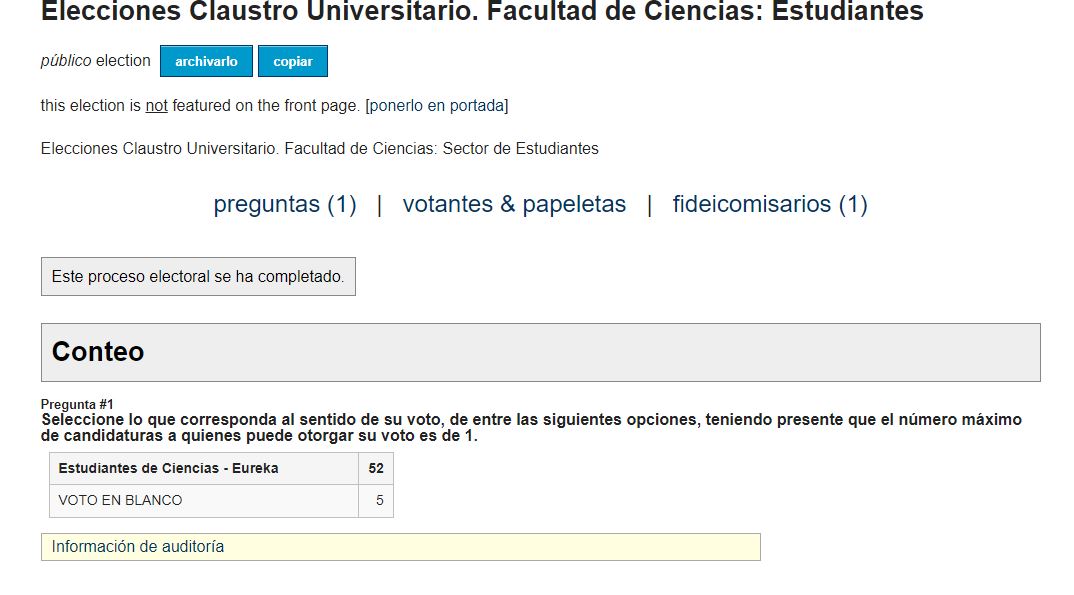Image resolution: width=1074 pixels, height=595 pixels.
Task: Click the Seleccione lo que corresponda question text
Action: pos(531,427)
